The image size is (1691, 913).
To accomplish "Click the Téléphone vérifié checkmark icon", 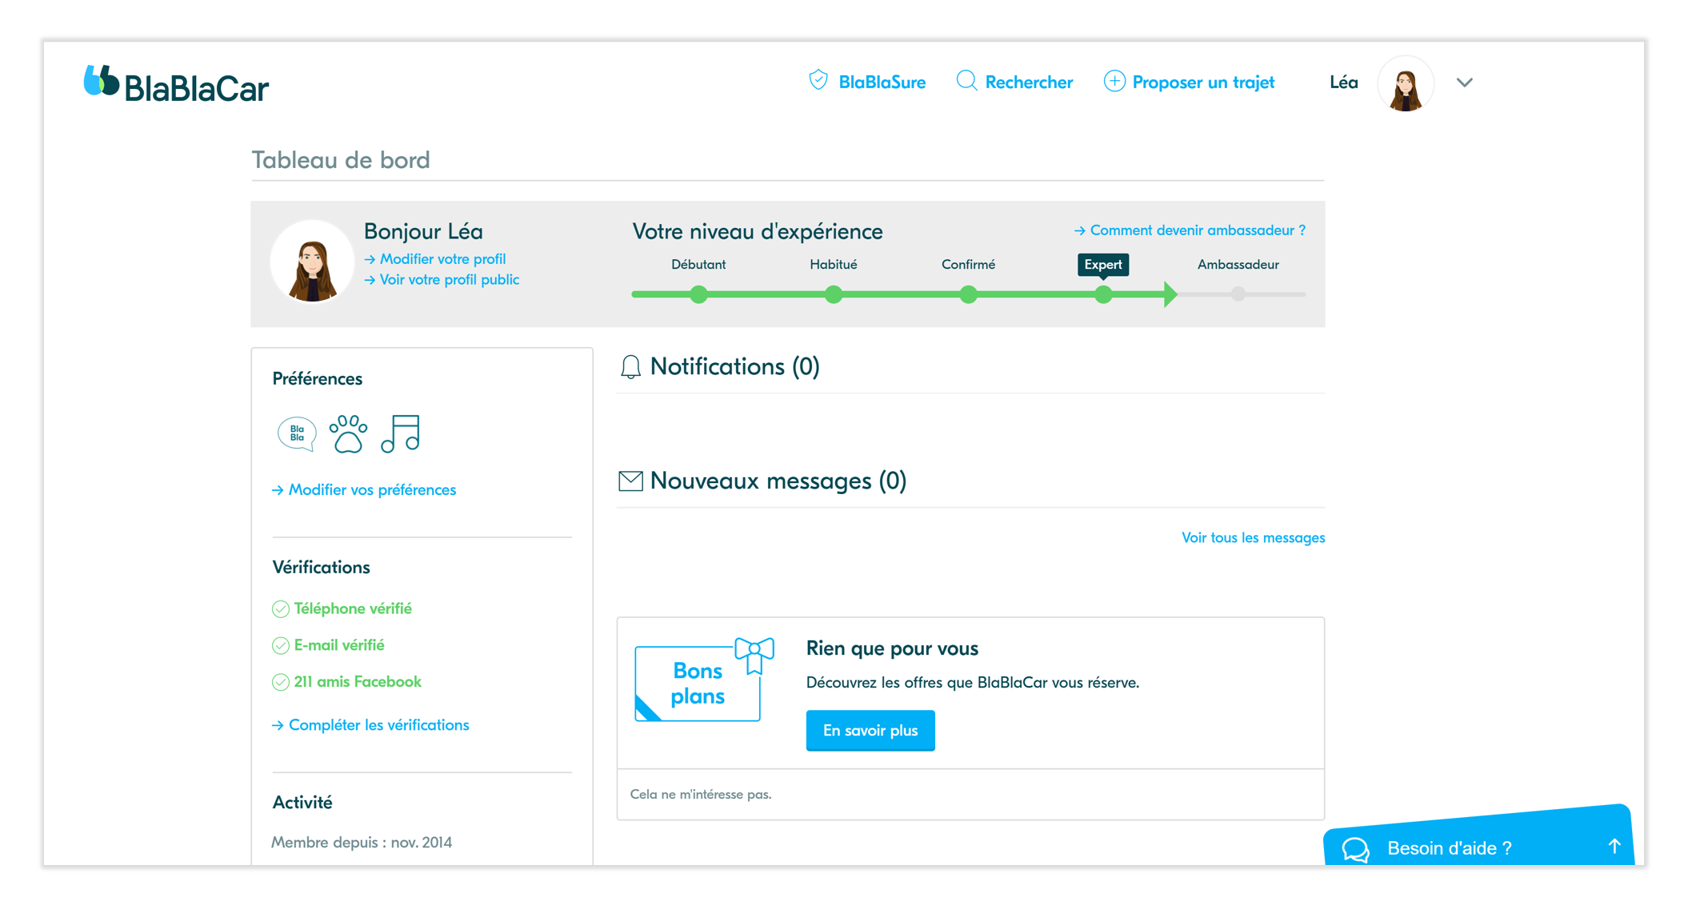I will tap(281, 609).
